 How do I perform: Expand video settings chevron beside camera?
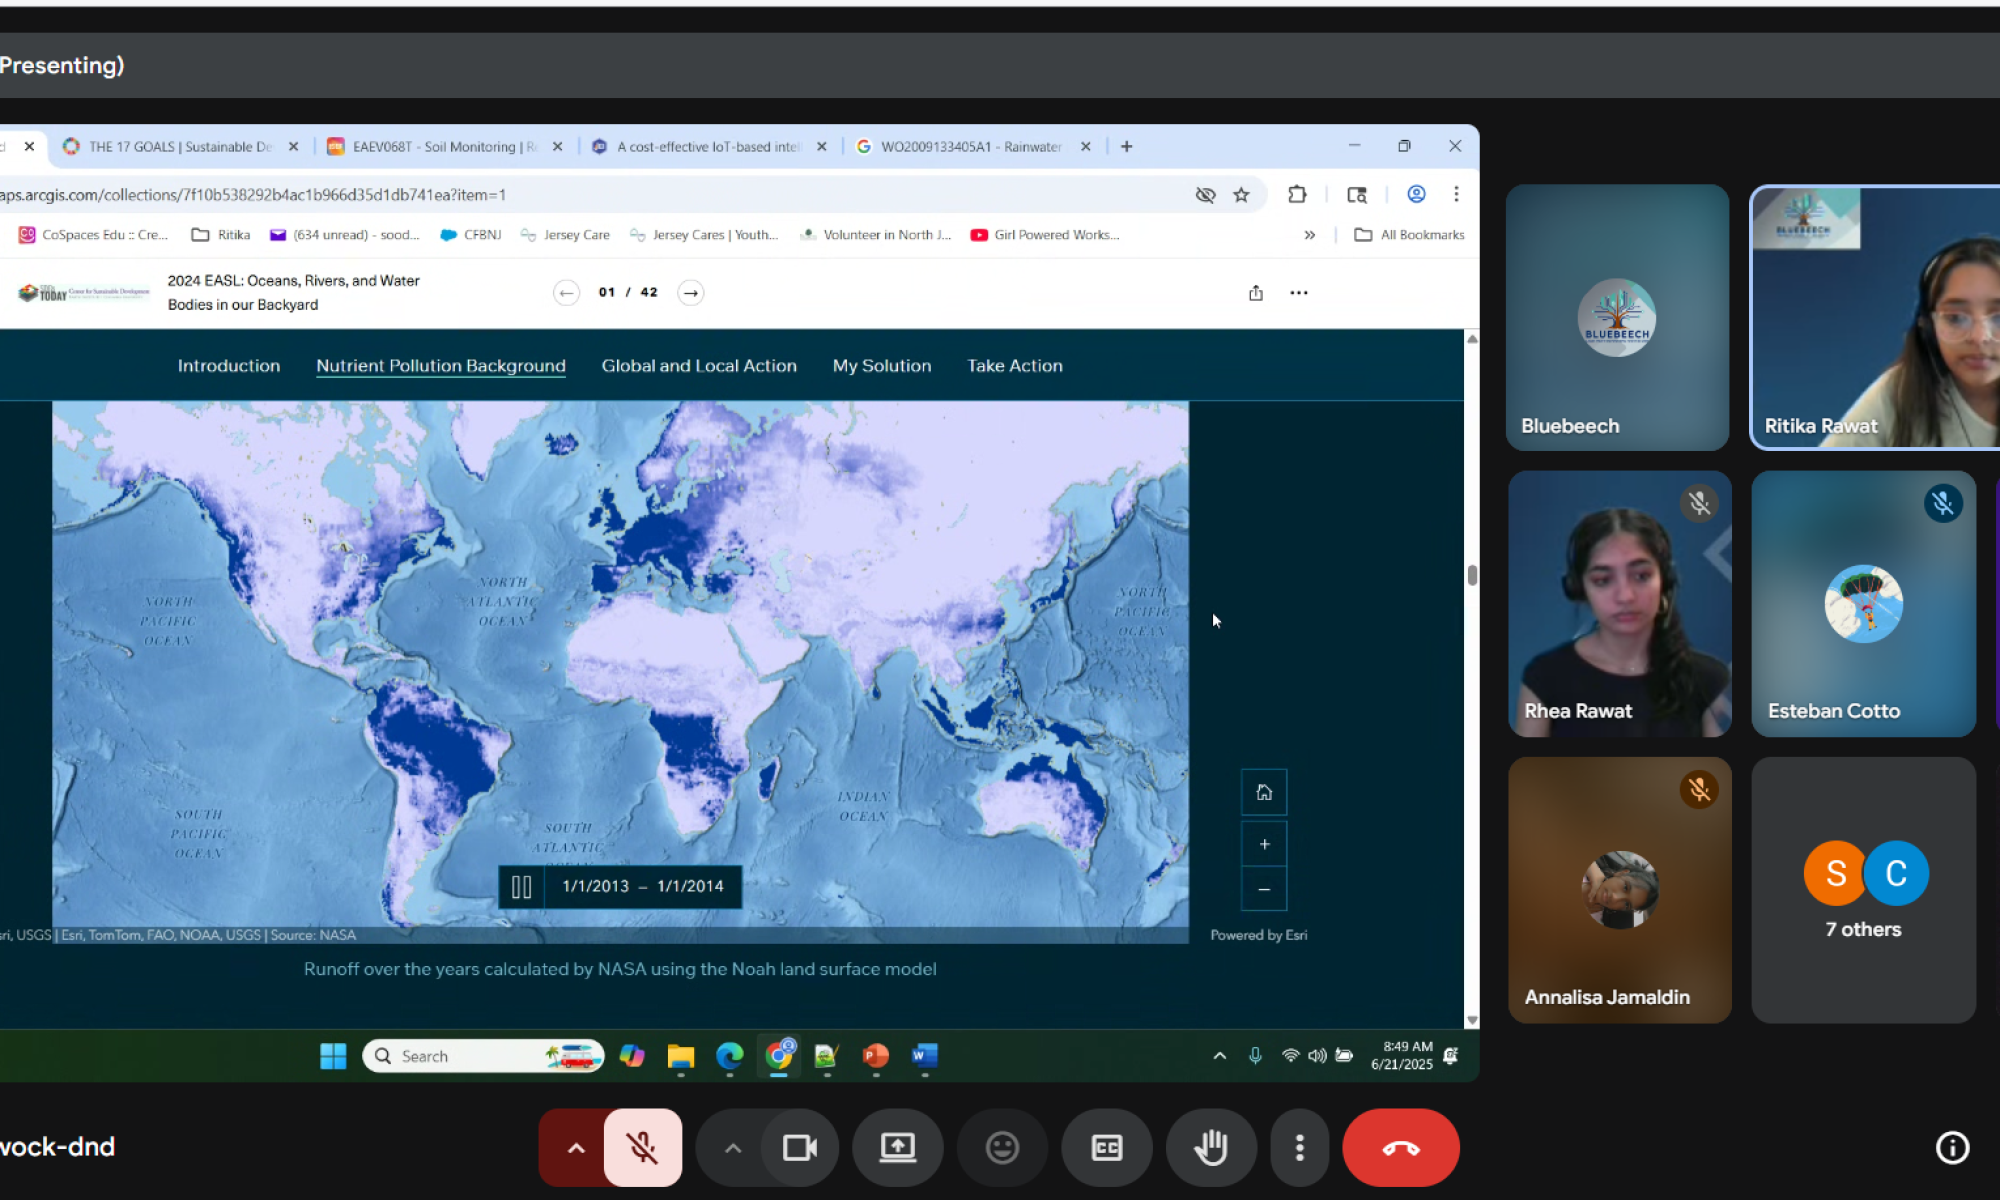(732, 1147)
